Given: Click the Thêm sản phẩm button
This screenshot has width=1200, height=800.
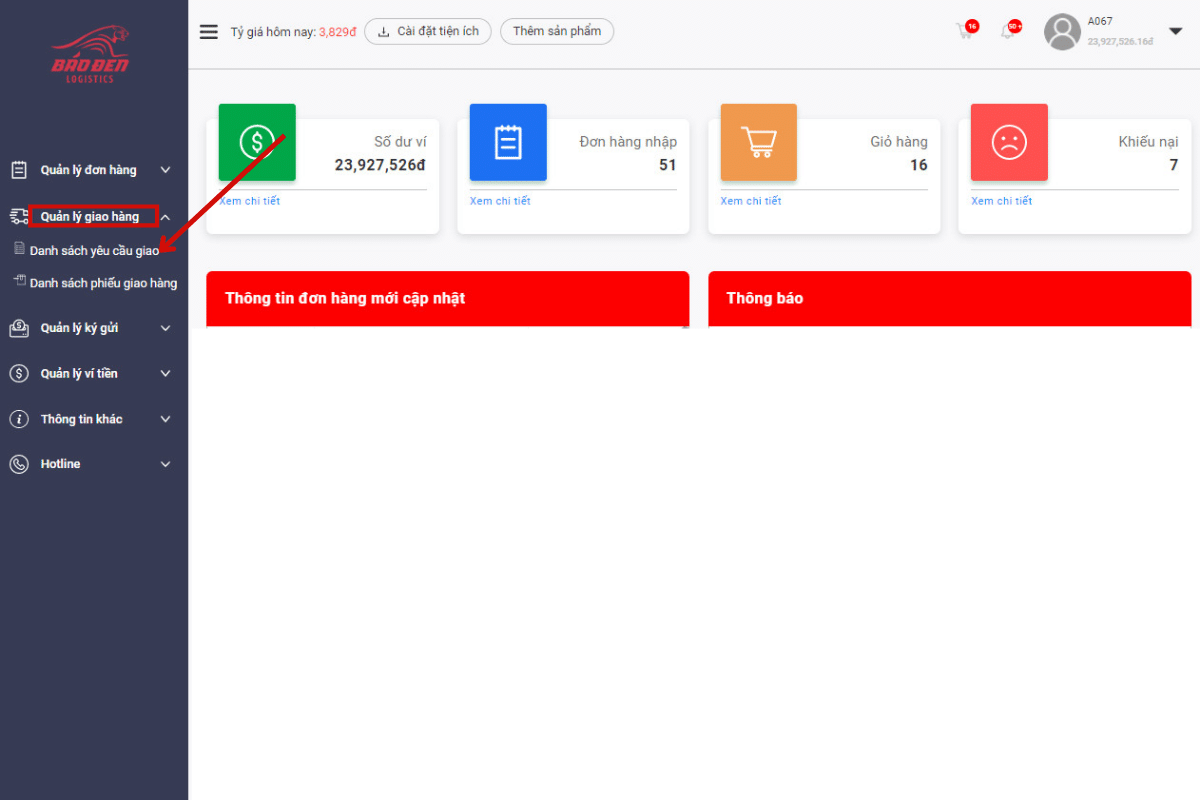Looking at the screenshot, I should tap(557, 31).
